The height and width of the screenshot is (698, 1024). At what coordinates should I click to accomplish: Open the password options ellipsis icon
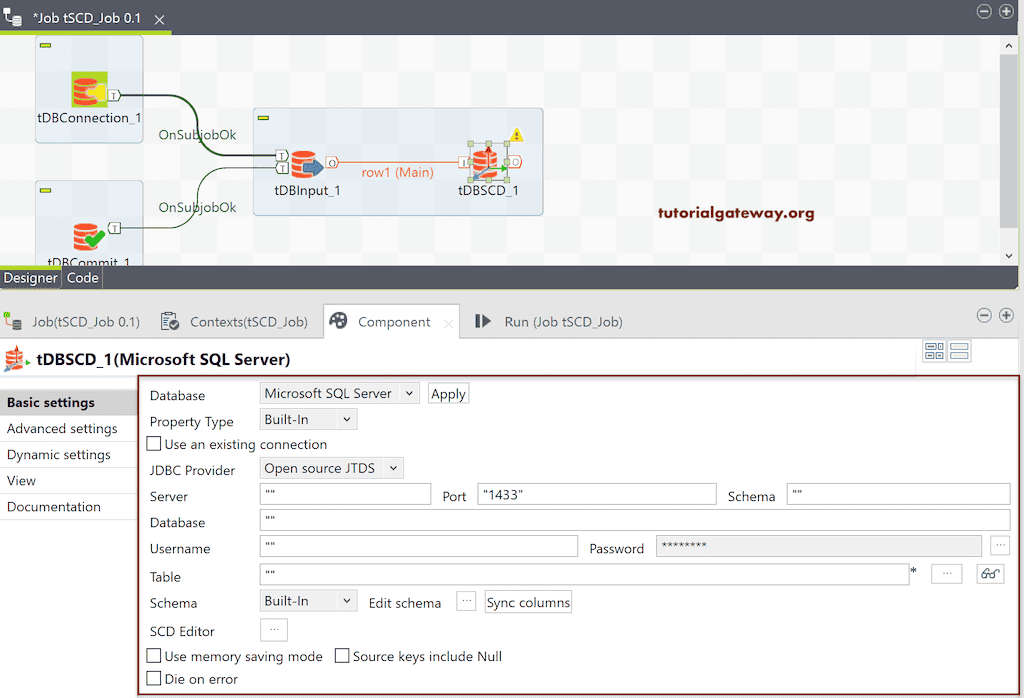click(1001, 545)
